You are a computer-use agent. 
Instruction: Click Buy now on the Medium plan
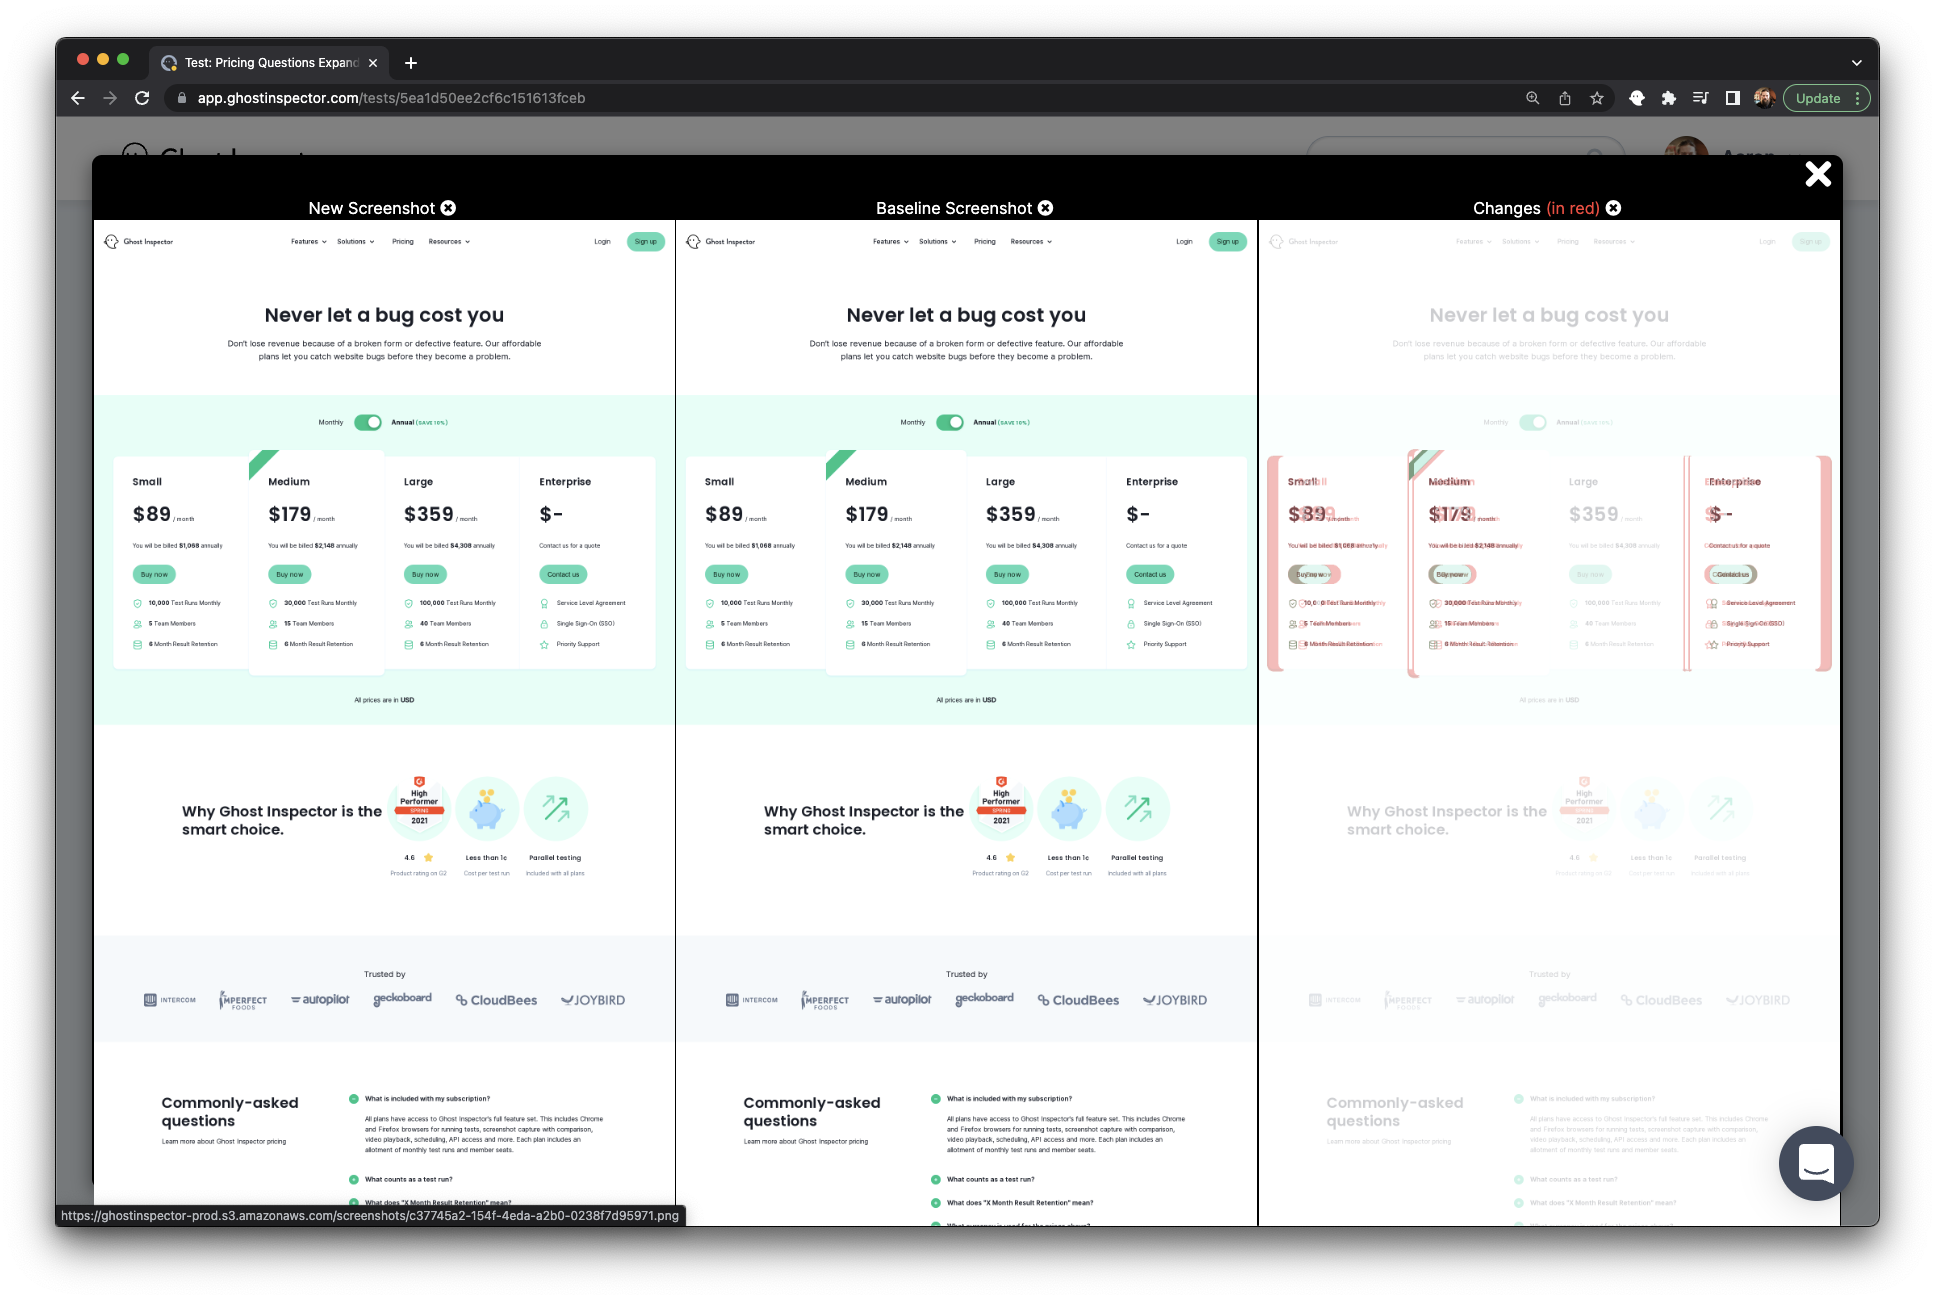pyautogui.click(x=289, y=574)
